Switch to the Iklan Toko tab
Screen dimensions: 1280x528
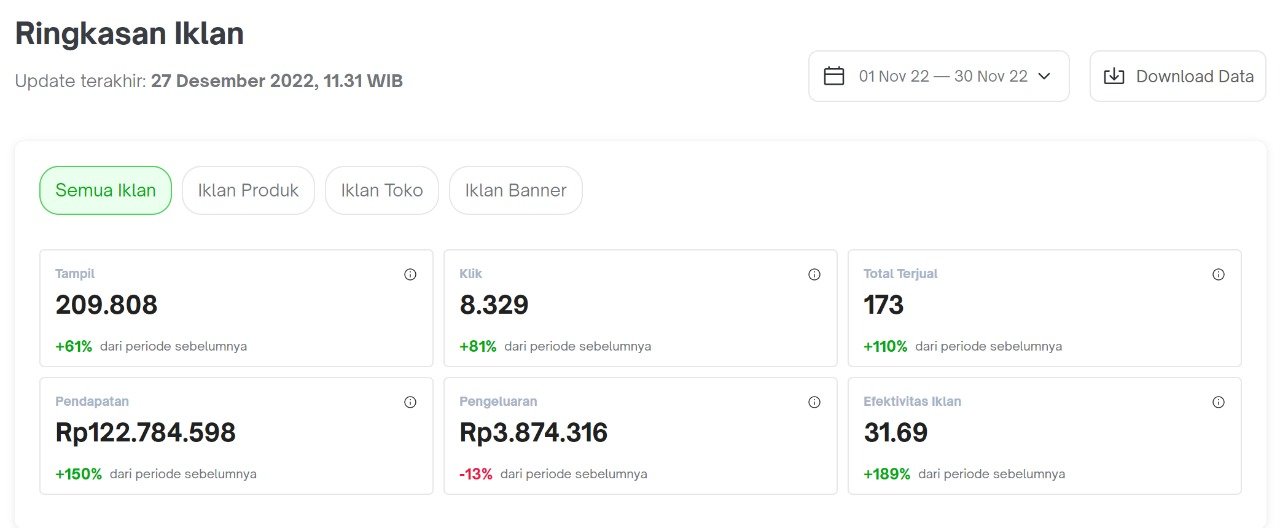pyautogui.click(x=382, y=190)
